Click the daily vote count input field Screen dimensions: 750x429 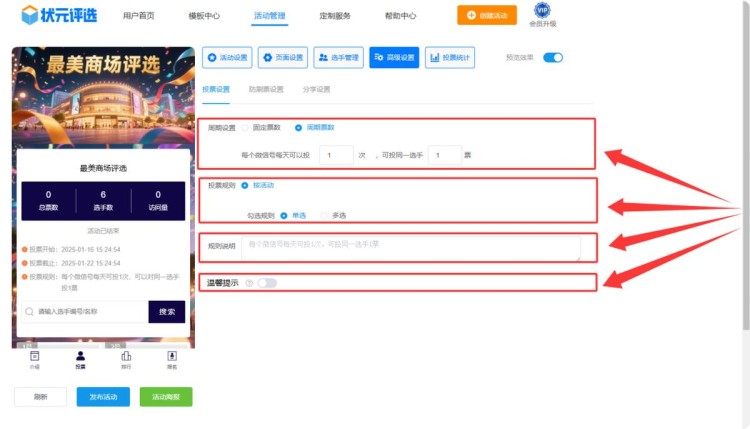click(335, 155)
